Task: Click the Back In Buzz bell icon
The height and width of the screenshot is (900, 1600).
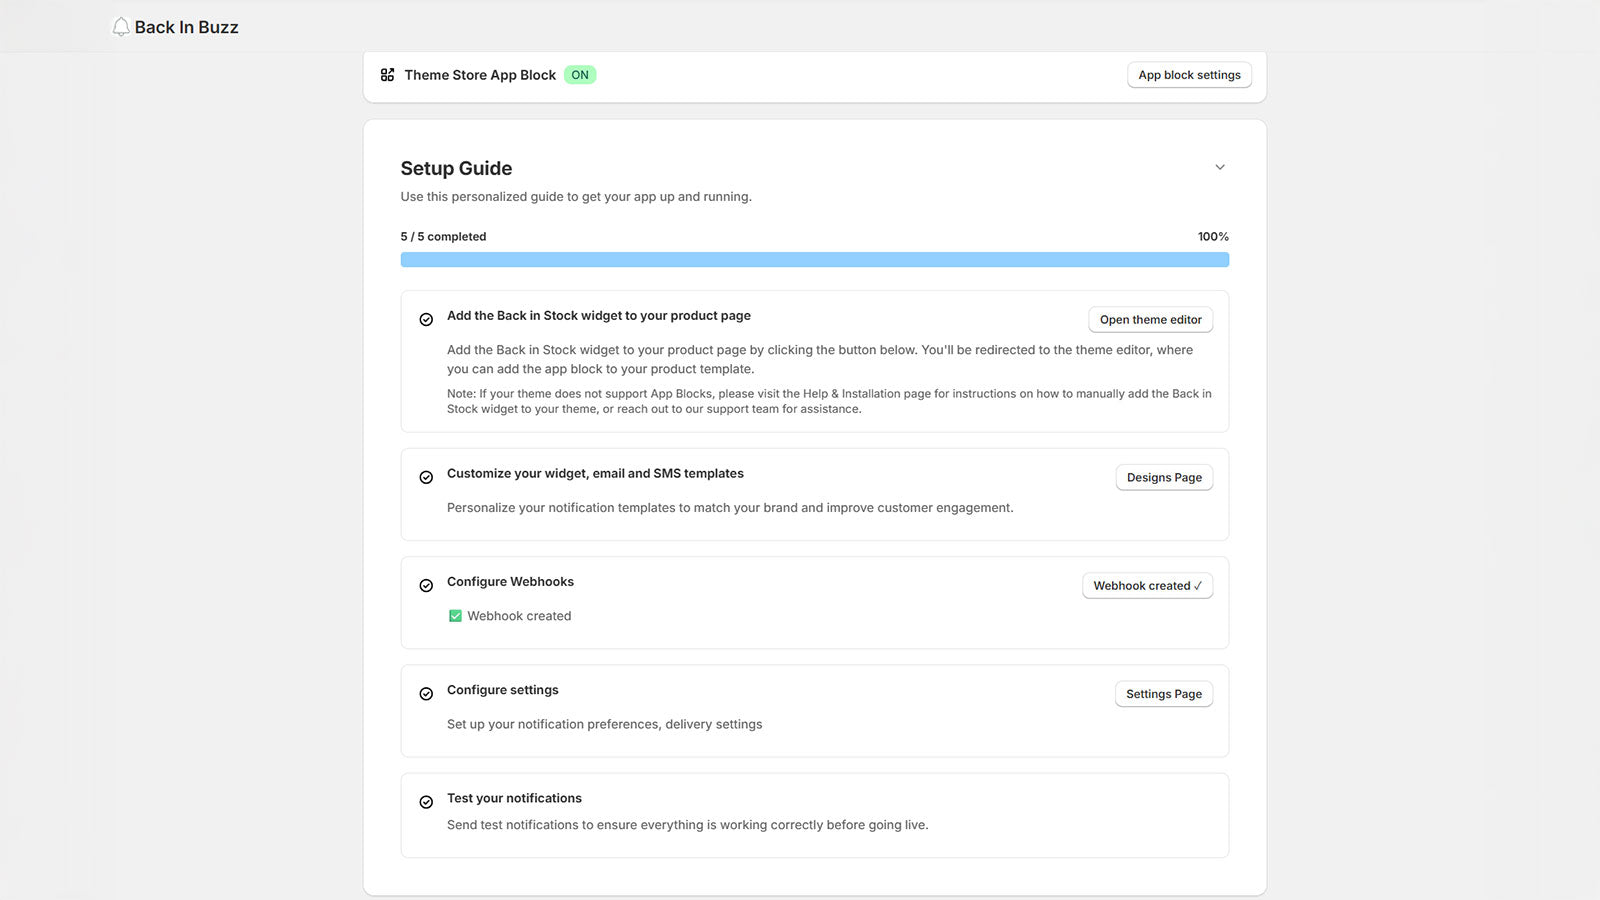Action: click(121, 27)
